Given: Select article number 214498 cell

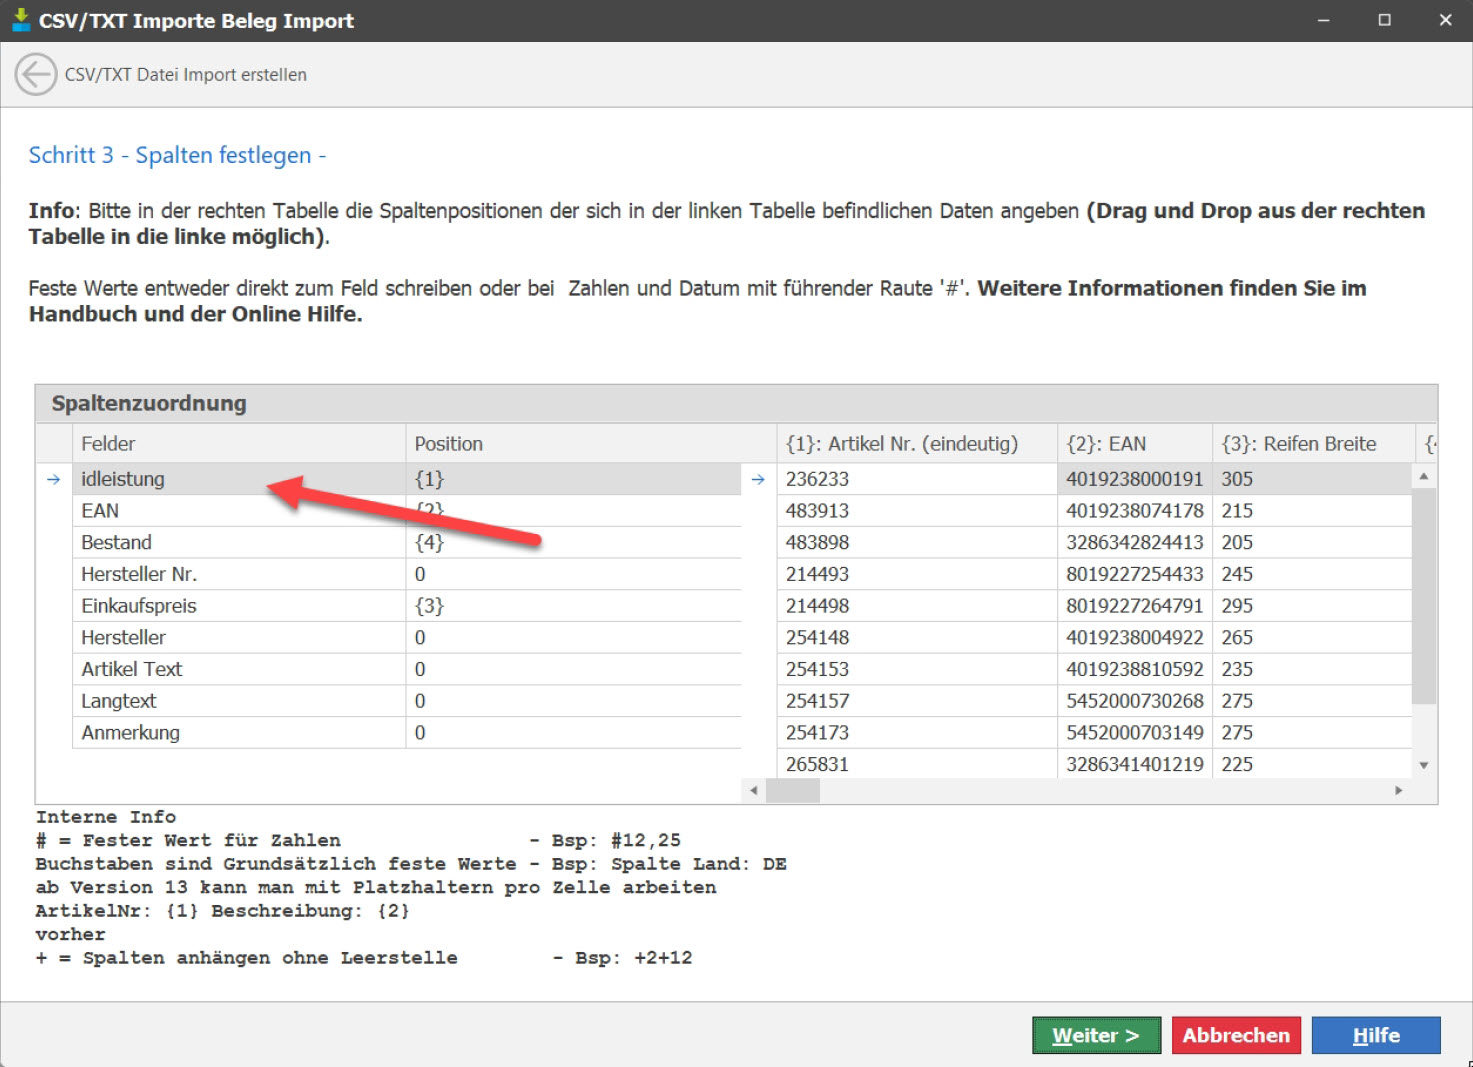Looking at the screenshot, I should point(917,606).
